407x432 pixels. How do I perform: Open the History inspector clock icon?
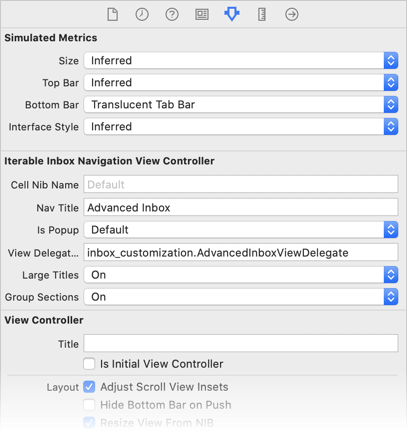[142, 14]
